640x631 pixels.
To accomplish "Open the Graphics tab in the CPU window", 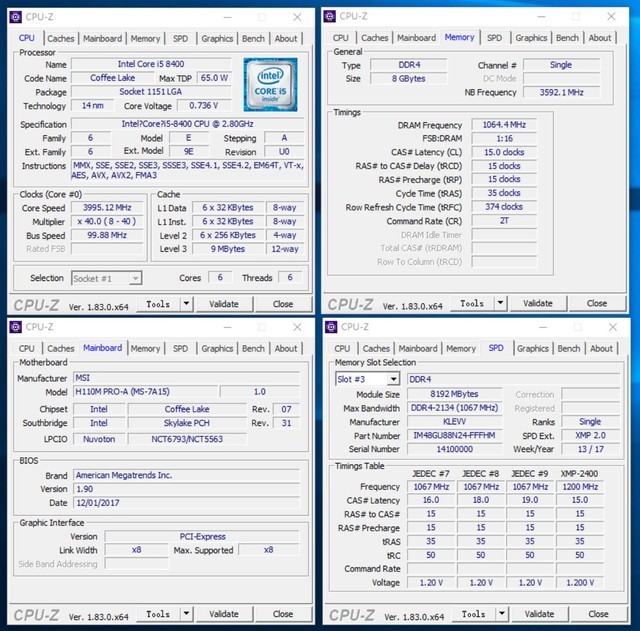I will click(x=217, y=38).
